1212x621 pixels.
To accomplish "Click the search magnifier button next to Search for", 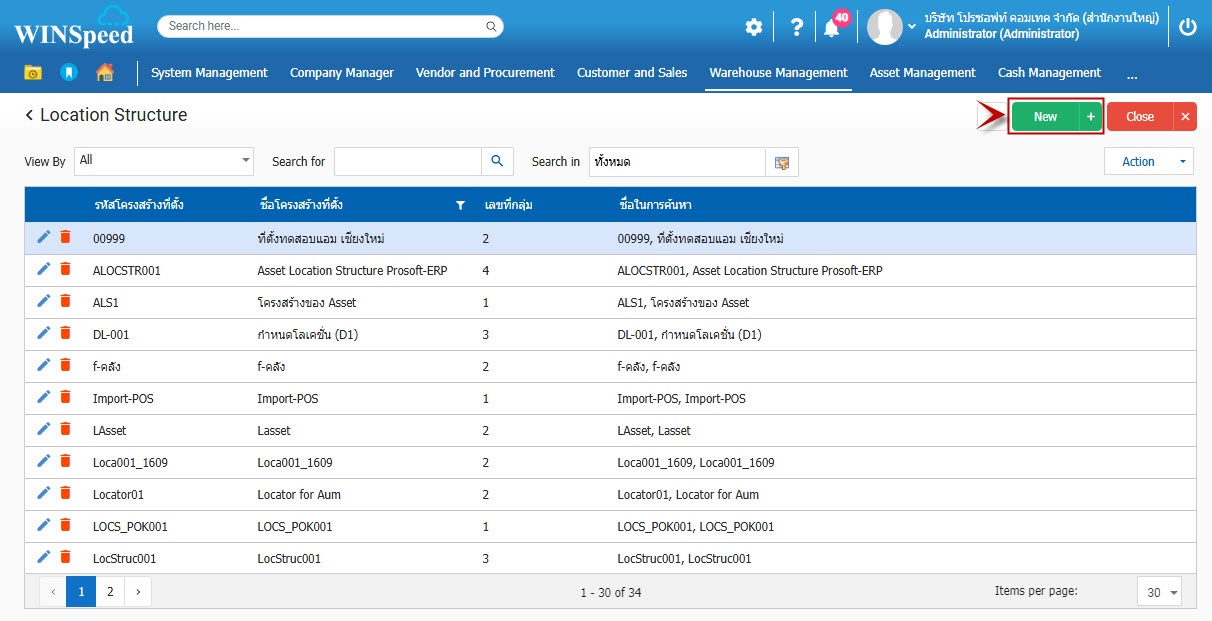I will coord(497,161).
